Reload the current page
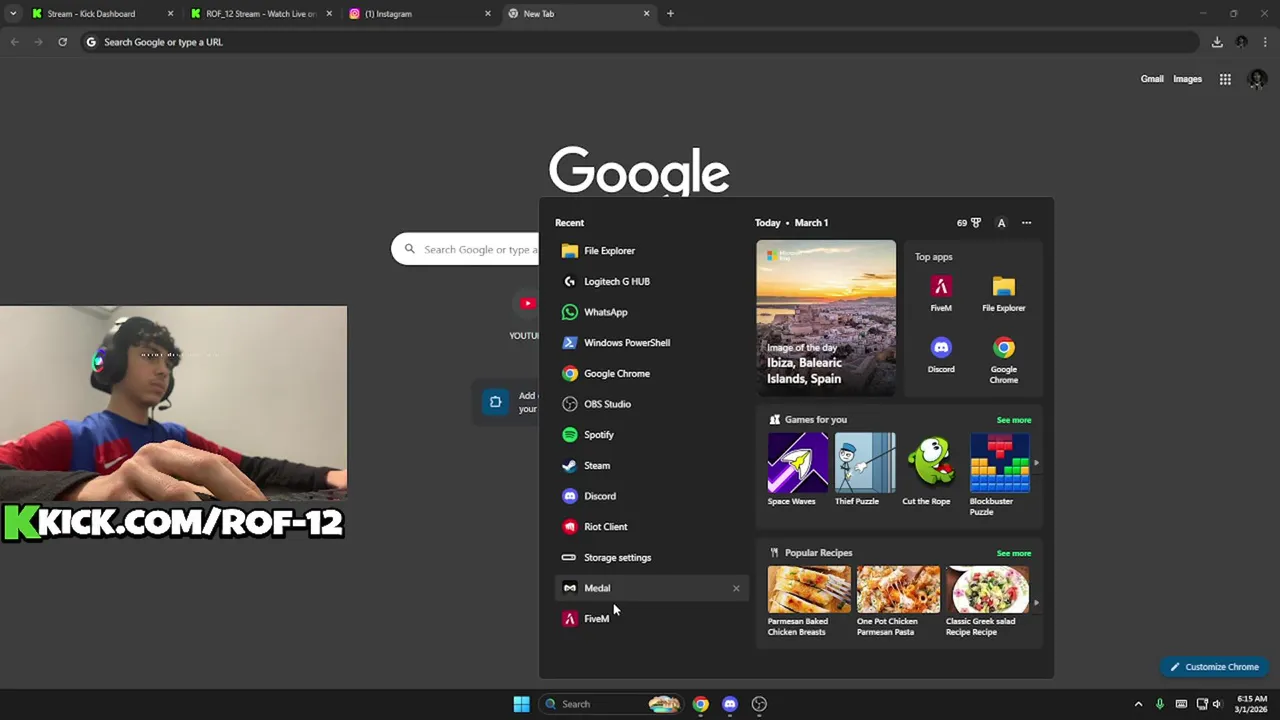1280x720 pixels. tap(62, 42)
